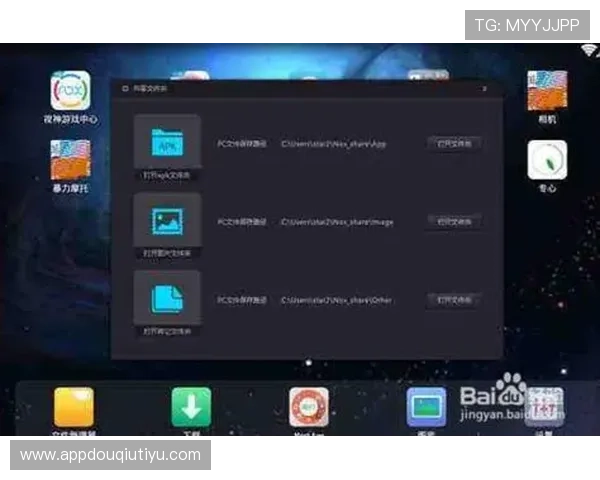Open the camera app icon on the desktop
600x480 pixels.
click(547, 91)
